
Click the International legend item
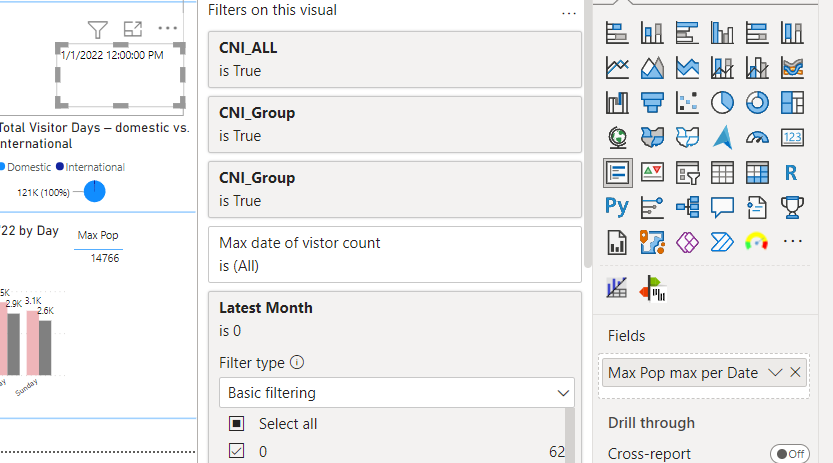click(x=90, y=167)
